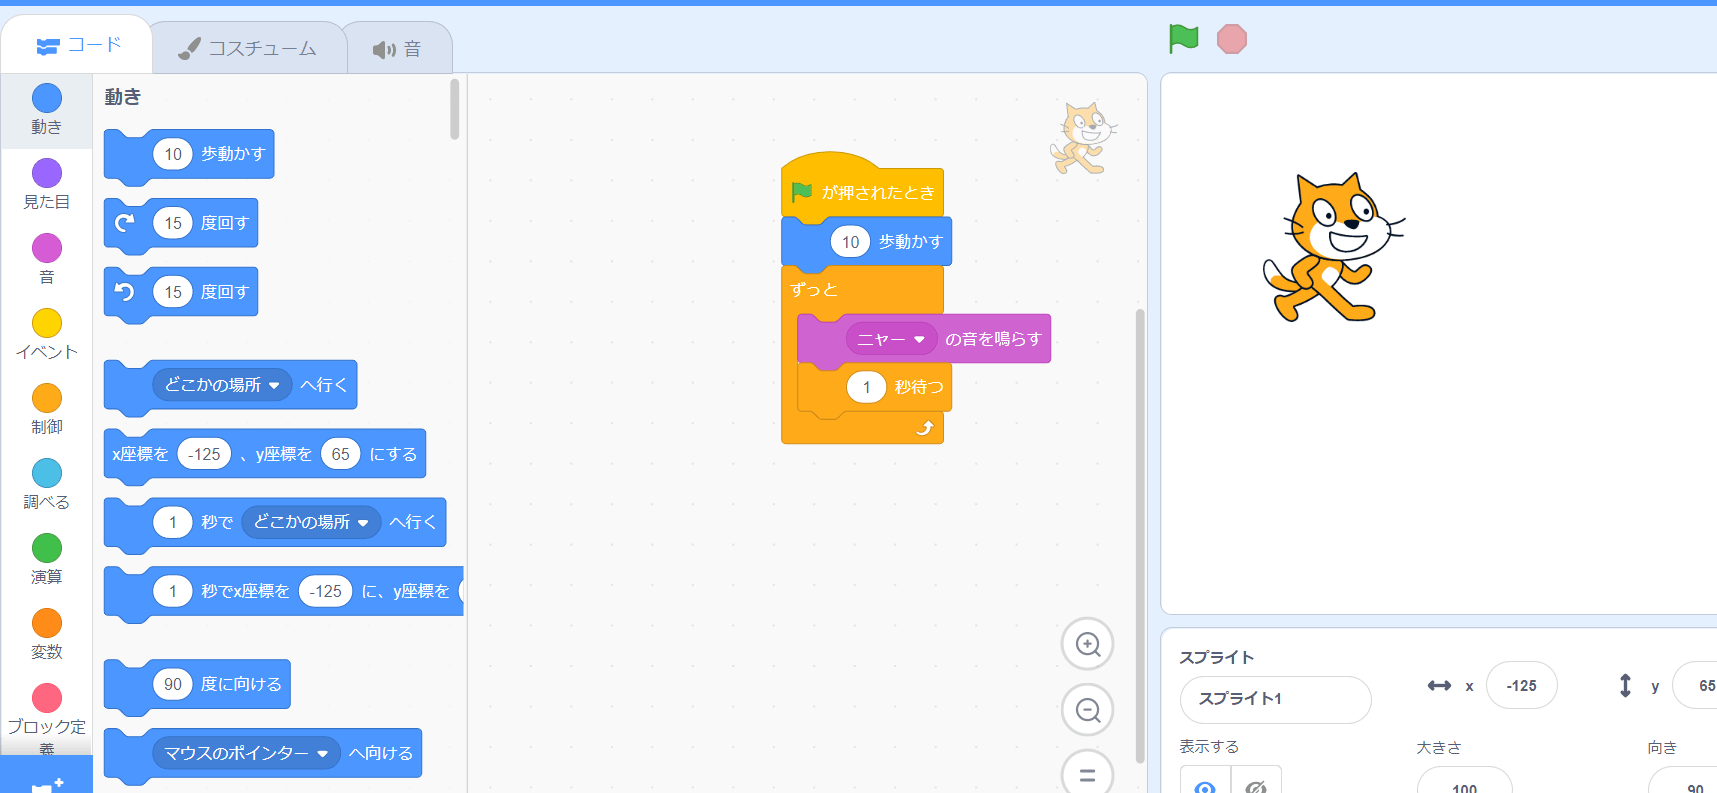Edit the sprite name field スプライト1
Viewport: 1717px width, 793px height.
[x=1275, y=699]
